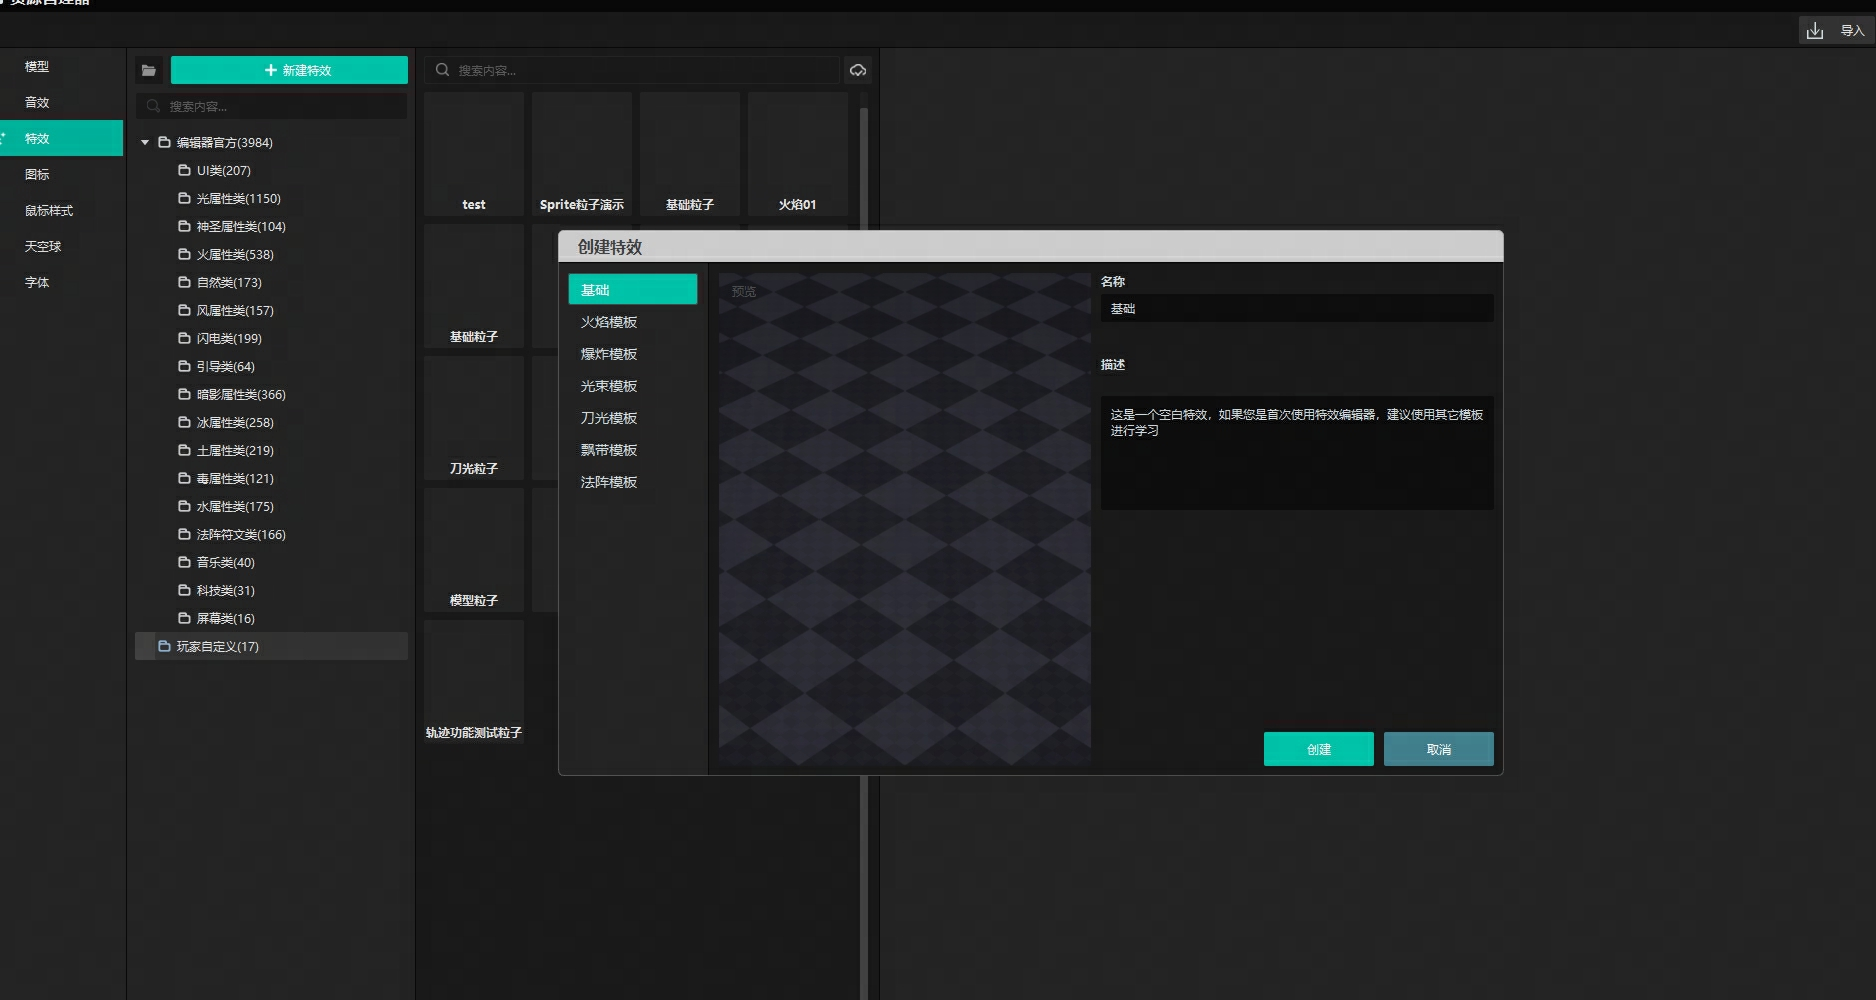
Task: Open the 轨迹功能测试粒子 effect thumbnail
Action: (474, 682)
